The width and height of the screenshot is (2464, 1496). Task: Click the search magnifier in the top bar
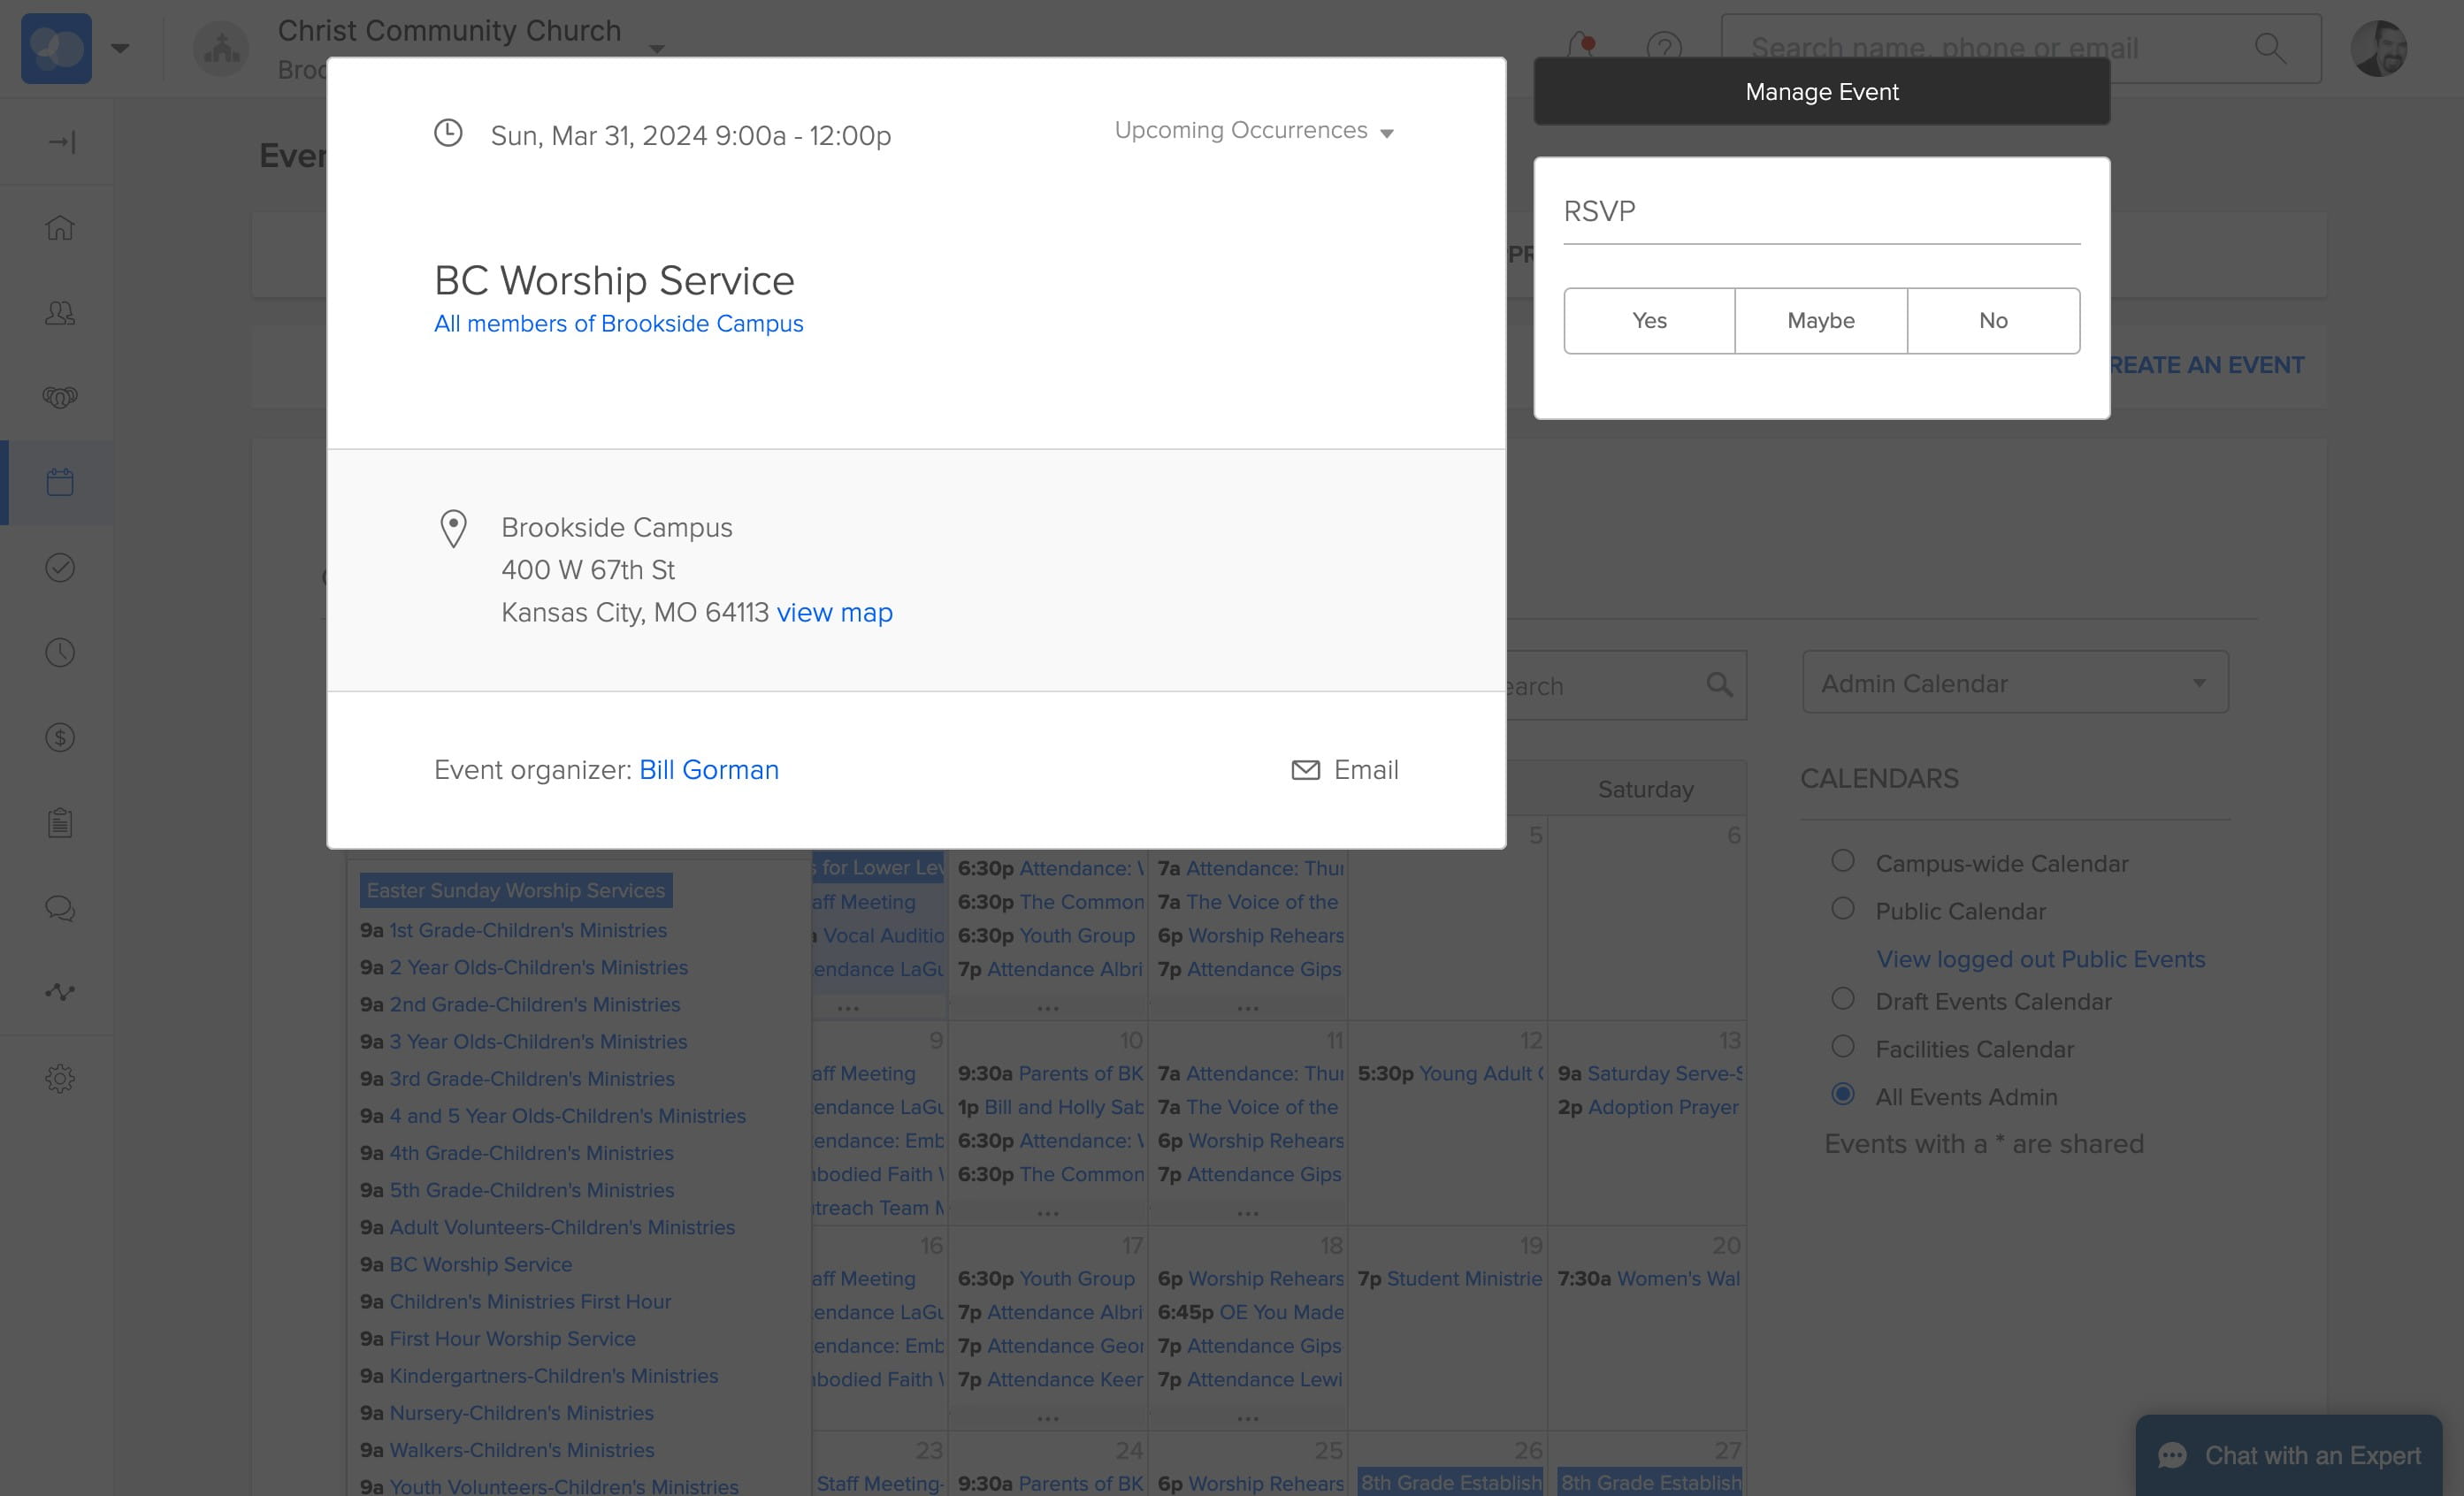[x=2270, y=47]
